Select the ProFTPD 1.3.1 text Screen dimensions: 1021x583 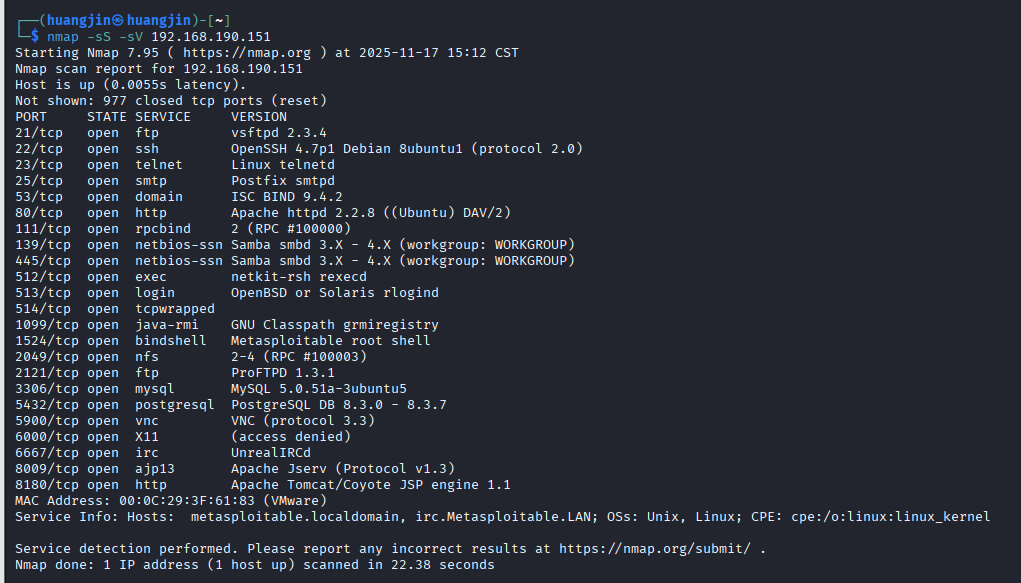click(x=283, y=373)
